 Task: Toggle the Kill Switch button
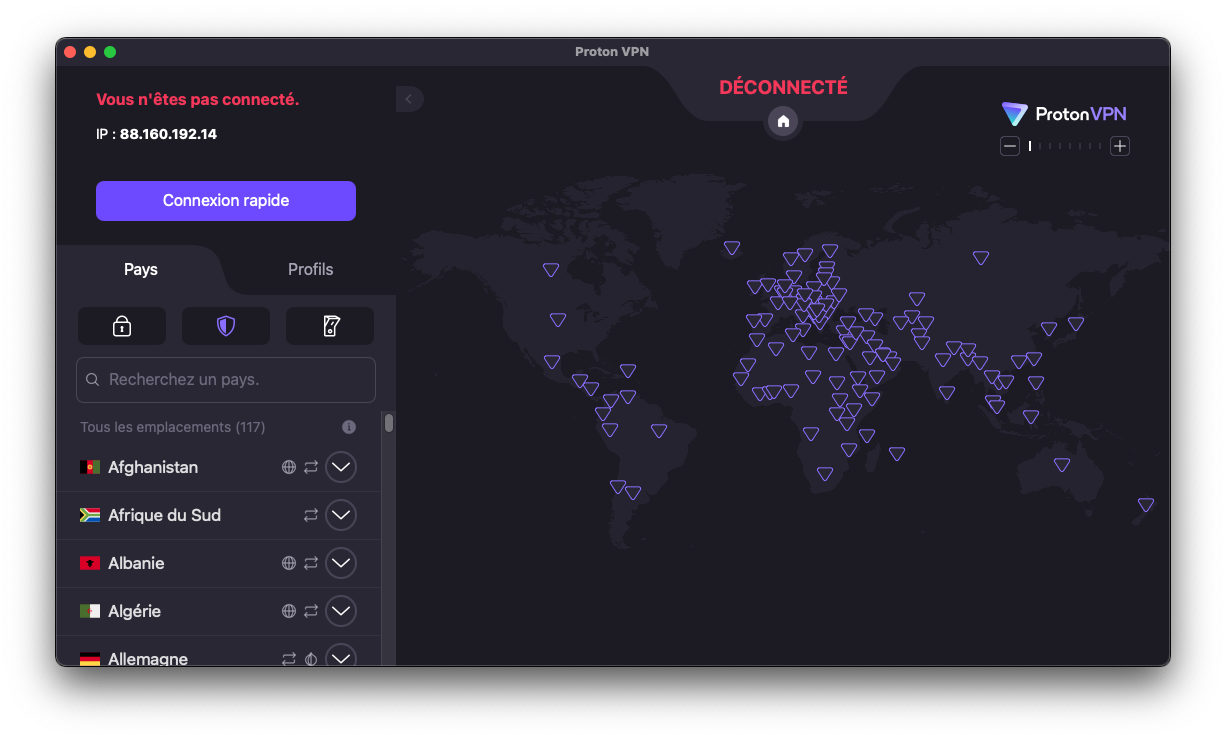(x=330, y=326)
